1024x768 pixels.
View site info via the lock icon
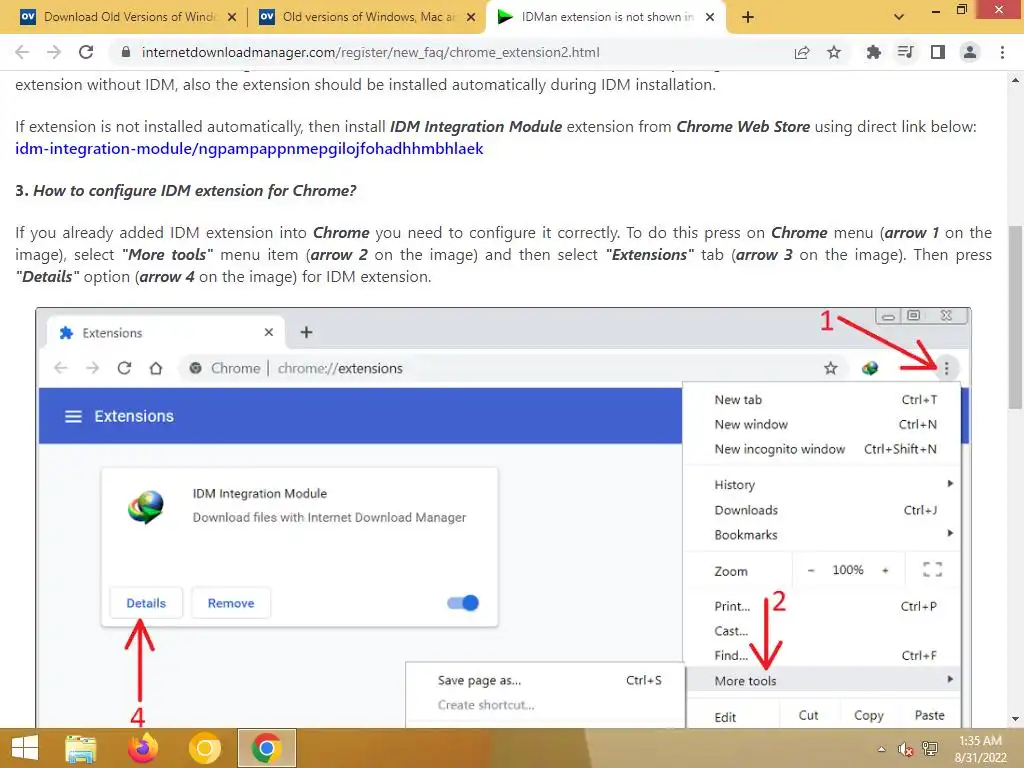click(x=126, y=52)
